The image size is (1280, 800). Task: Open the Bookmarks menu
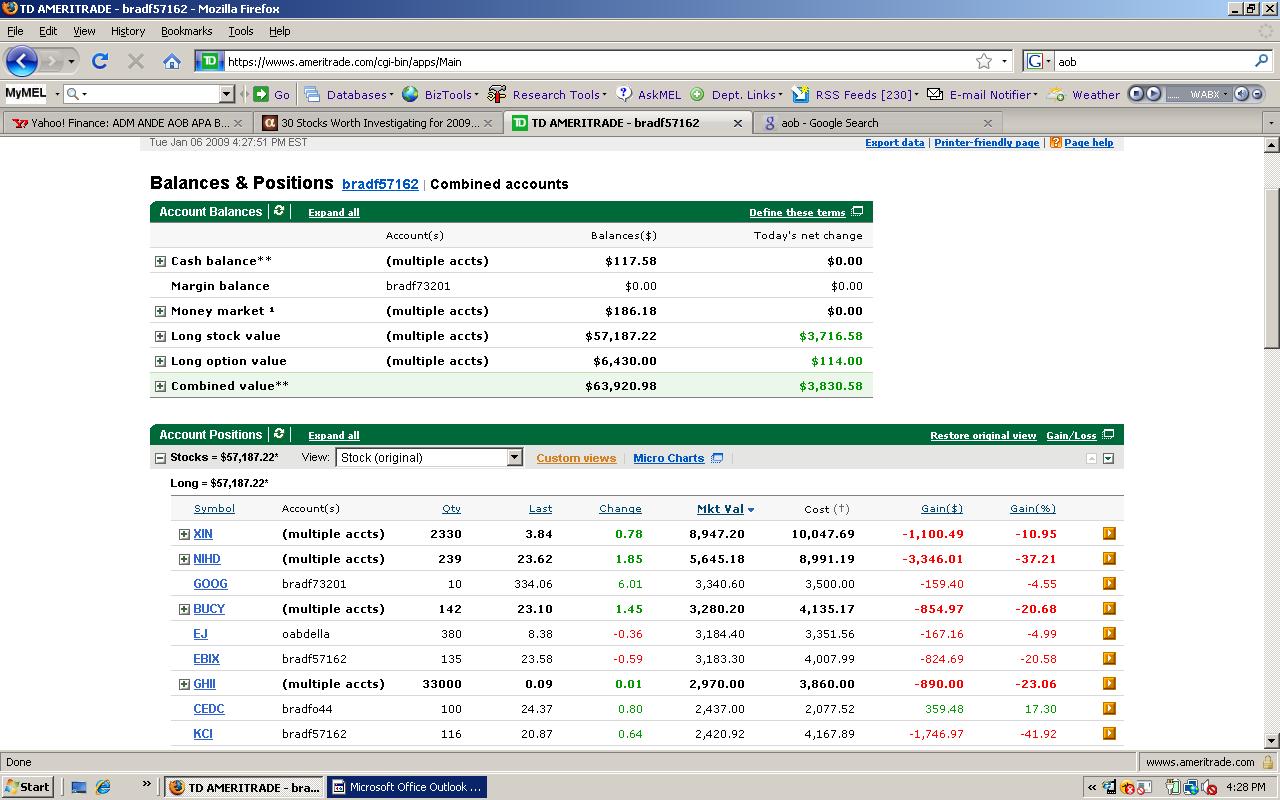186,31
